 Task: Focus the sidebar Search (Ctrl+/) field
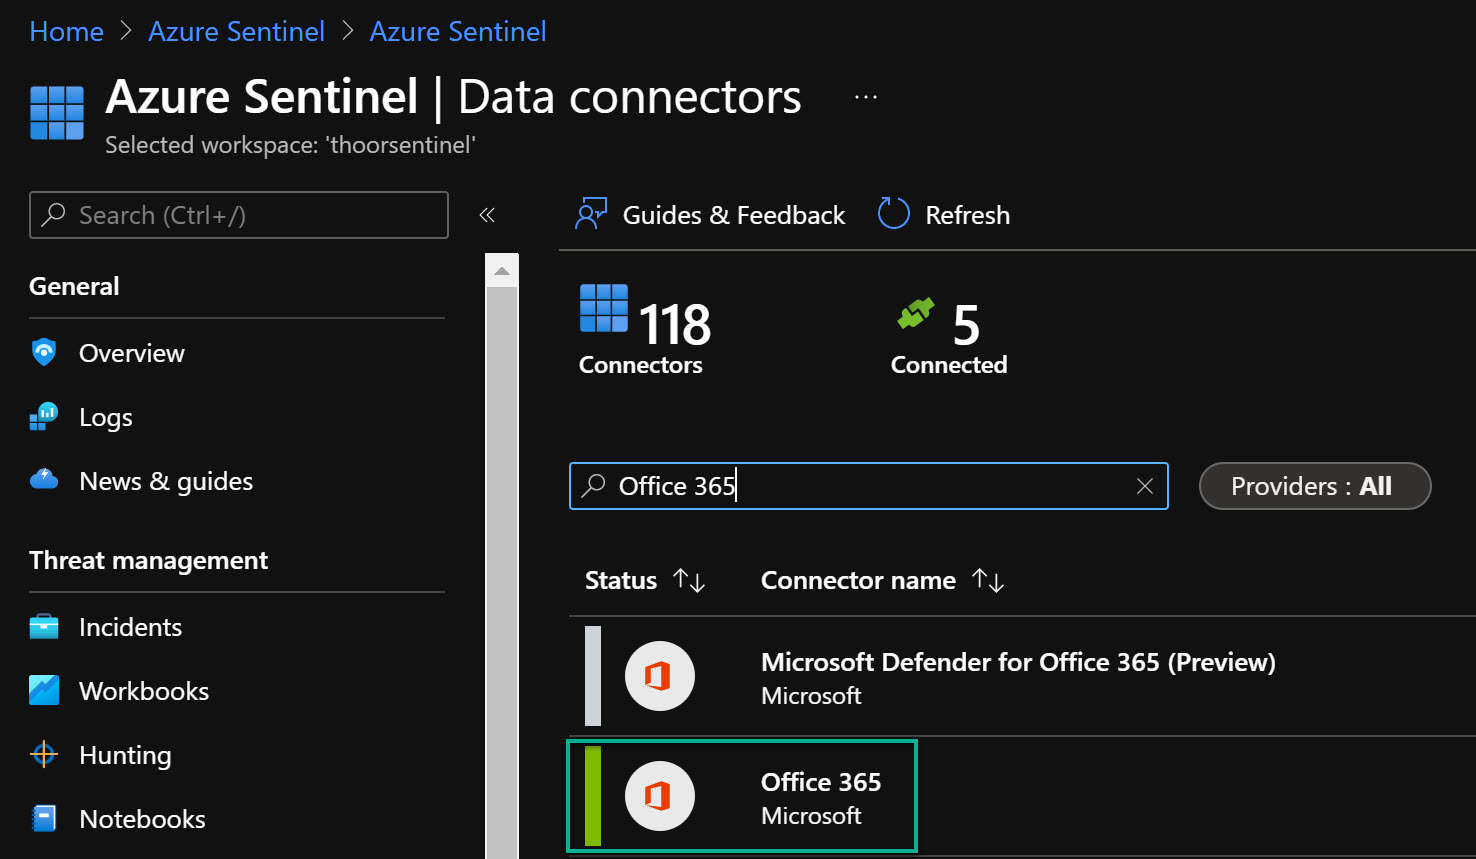point(239,215)
